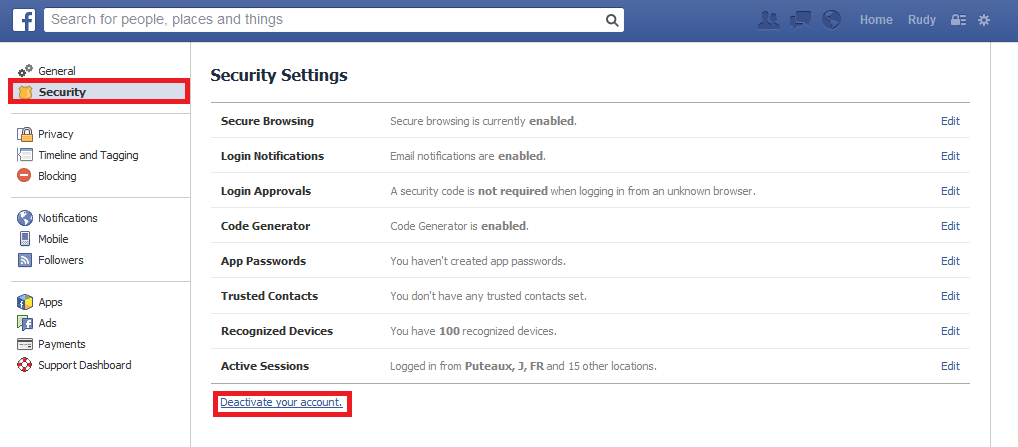1018x447 pixels.
Task: Open Apps settings
Action: pyautogui.click(x=51, y=302)
